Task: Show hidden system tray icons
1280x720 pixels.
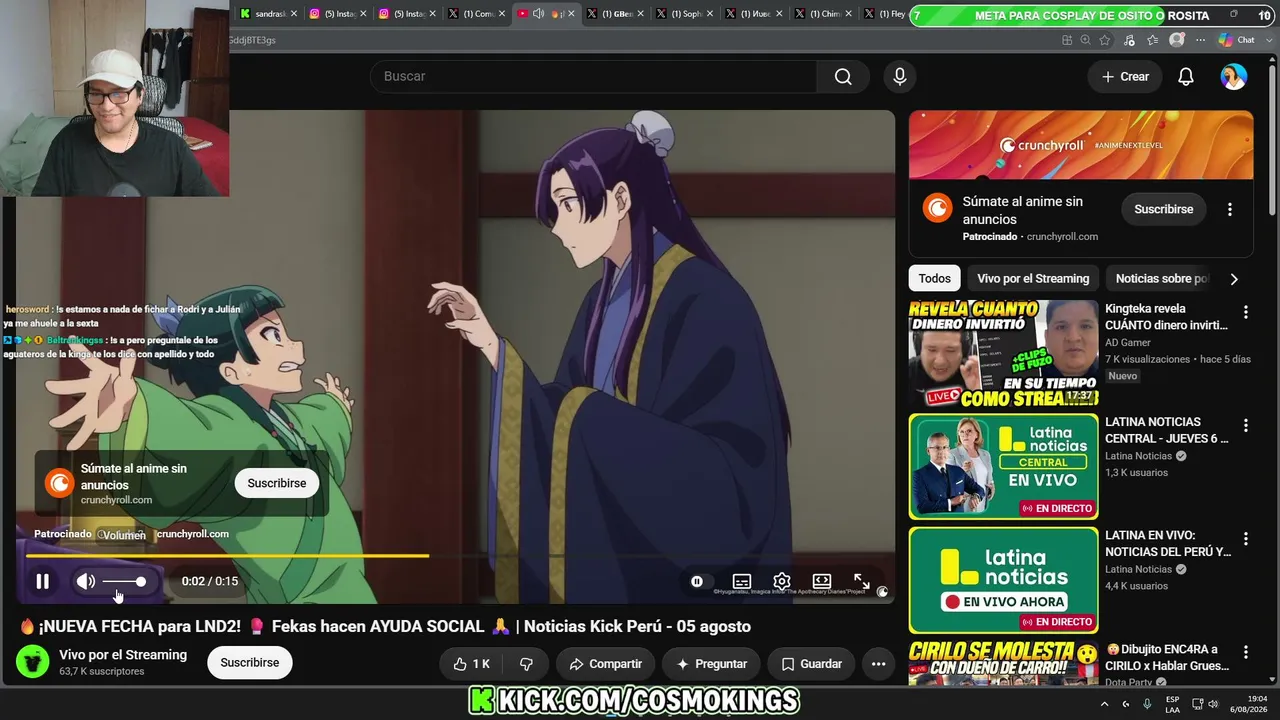Action: (1105, 704)
